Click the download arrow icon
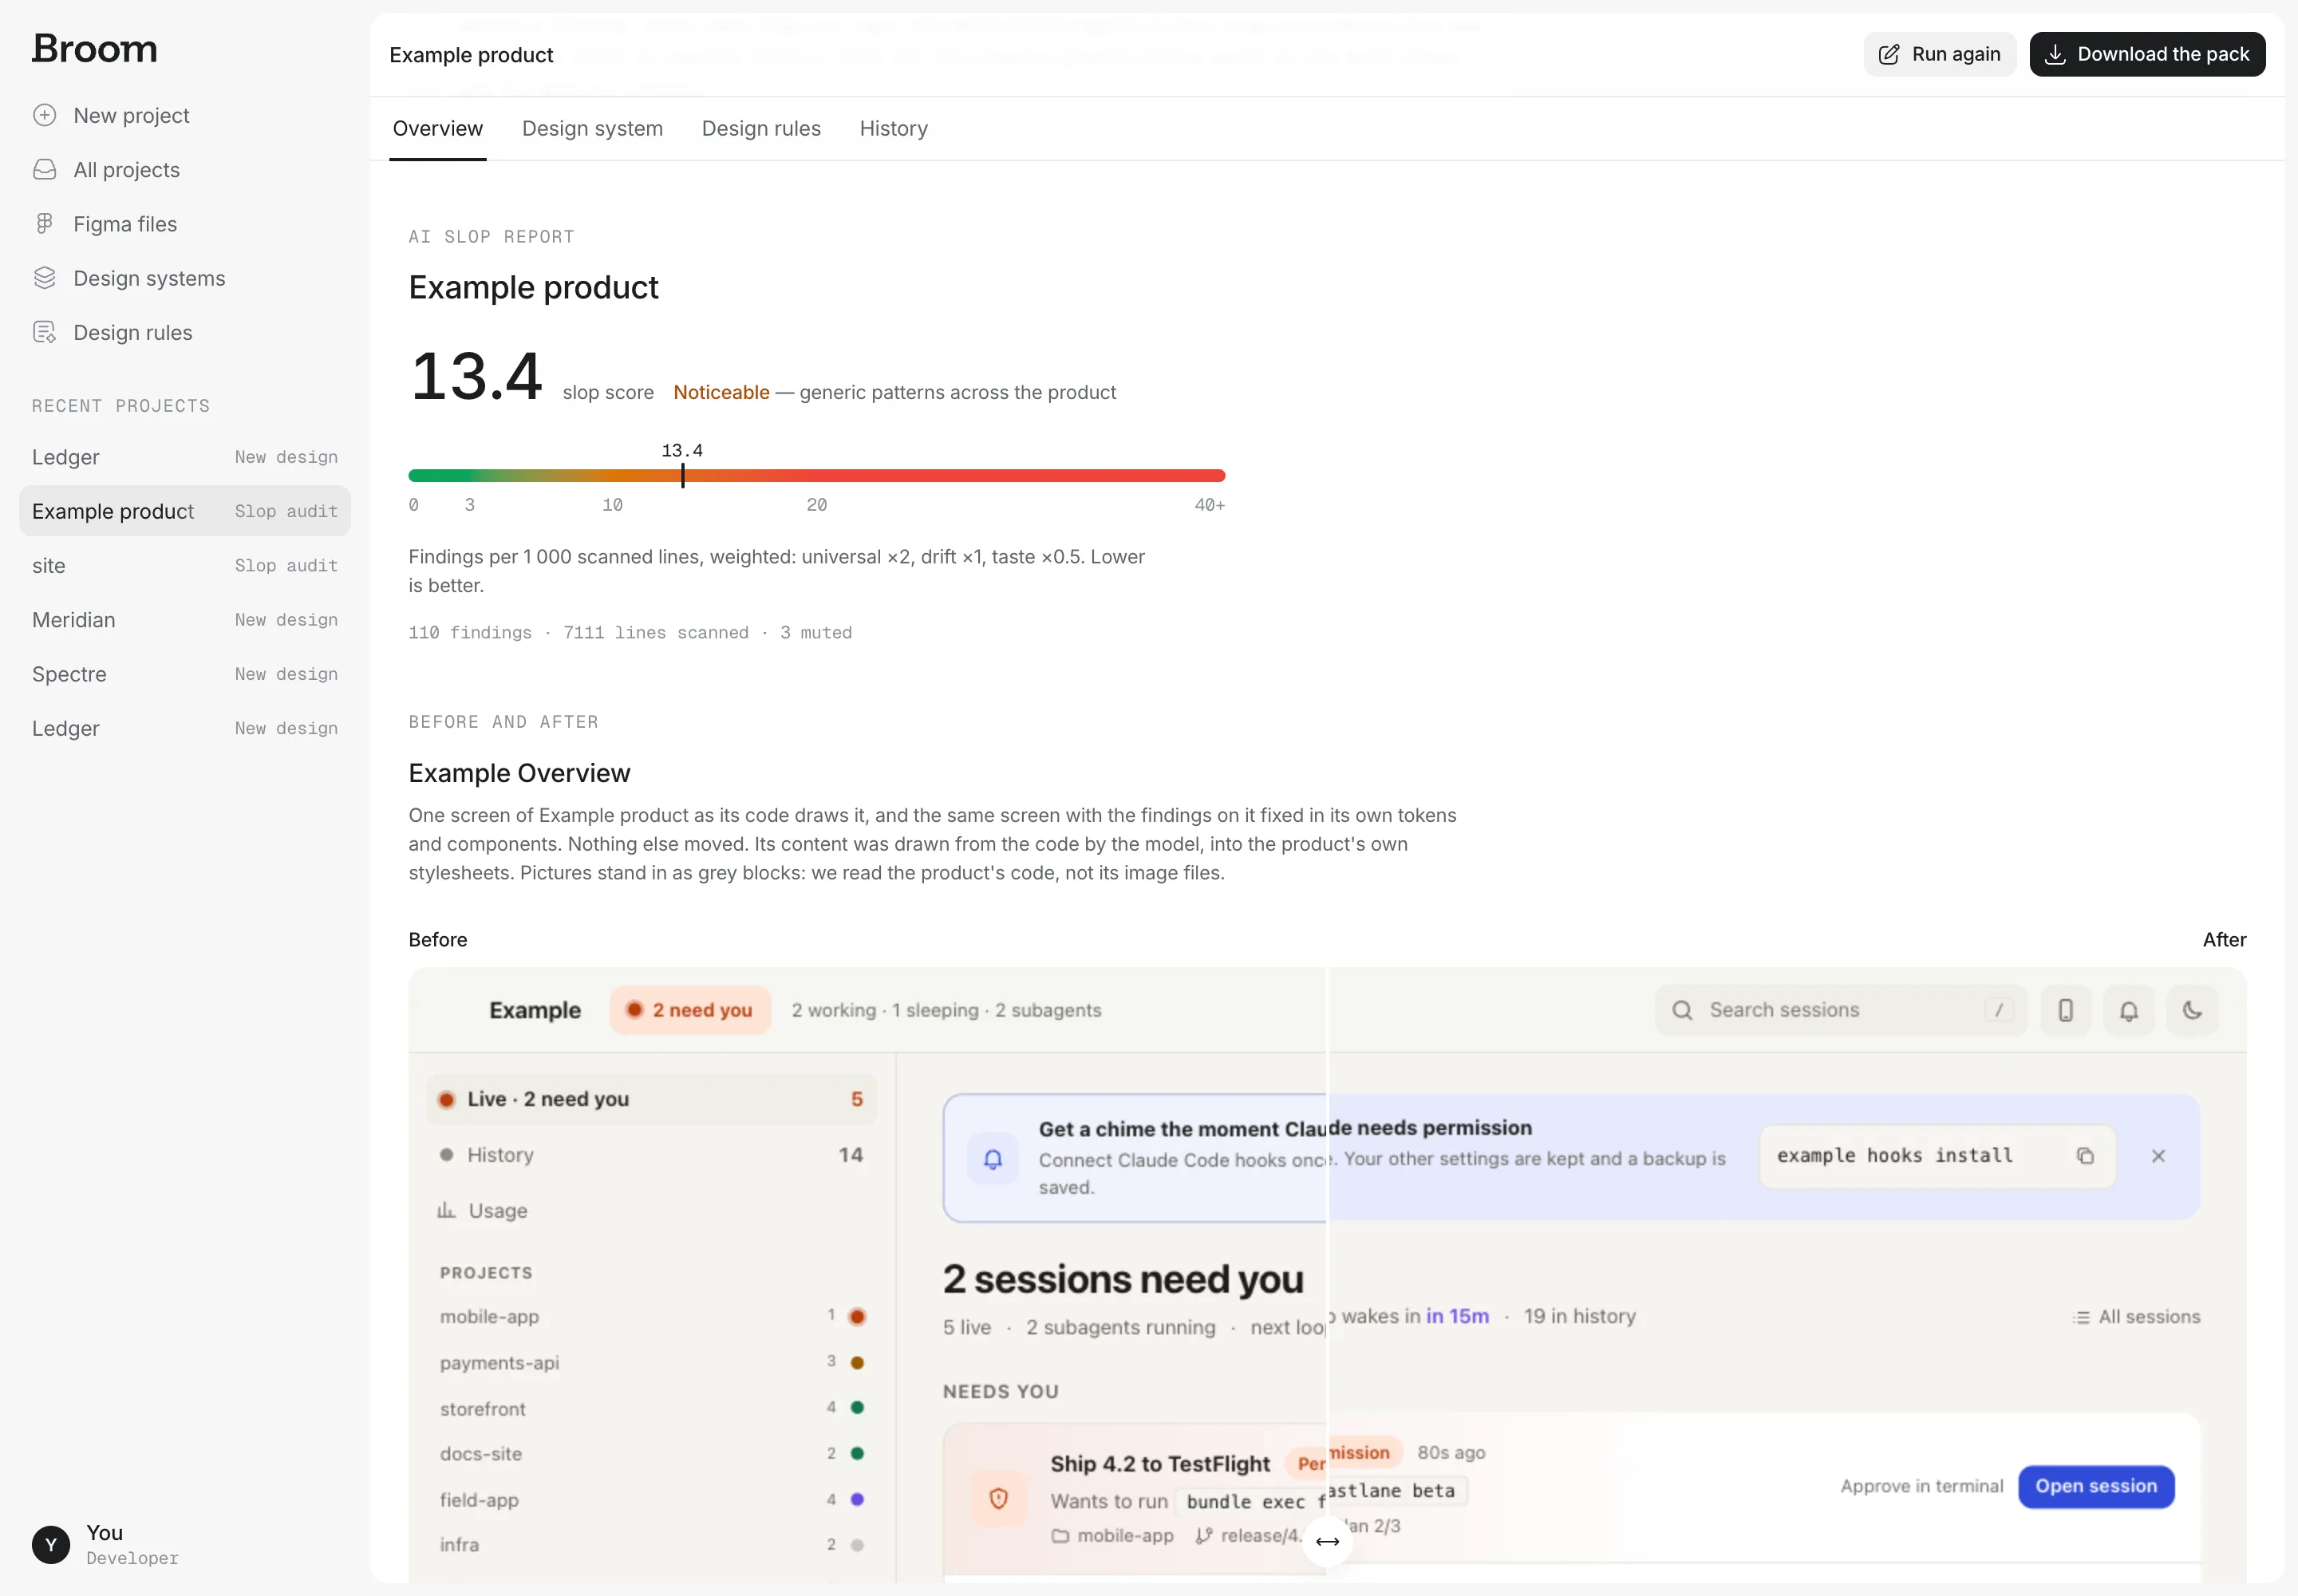 pyautogui.click(x=2055, y=54)
